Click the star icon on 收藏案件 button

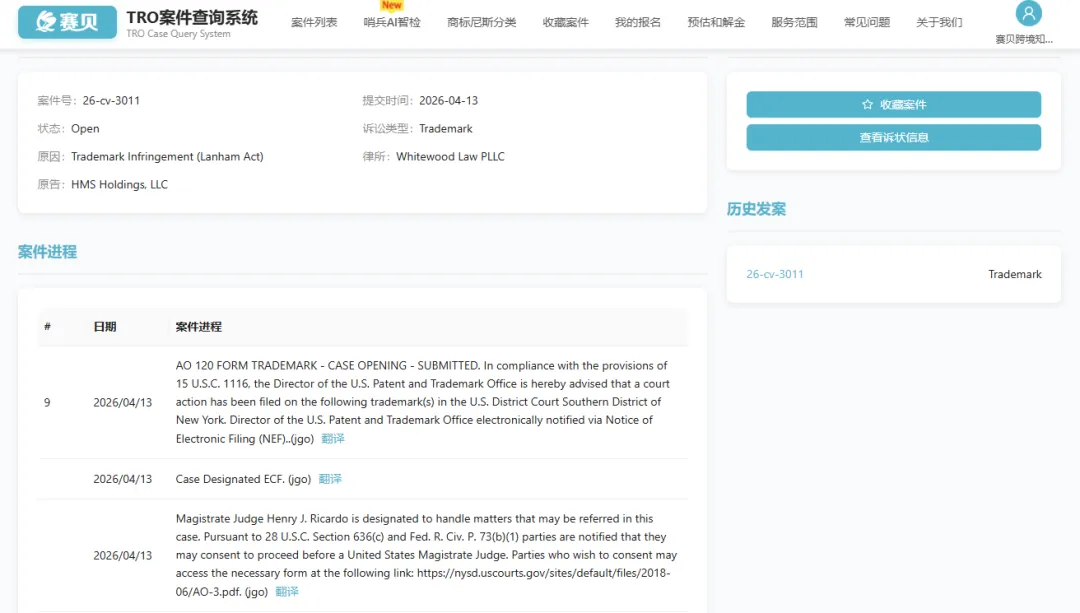[867, 105]
